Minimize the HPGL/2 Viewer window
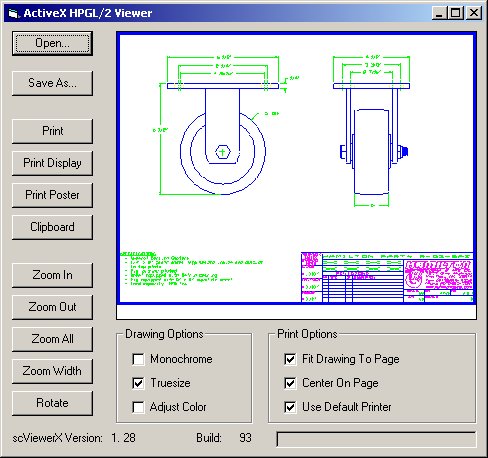 tap(440, 13)
